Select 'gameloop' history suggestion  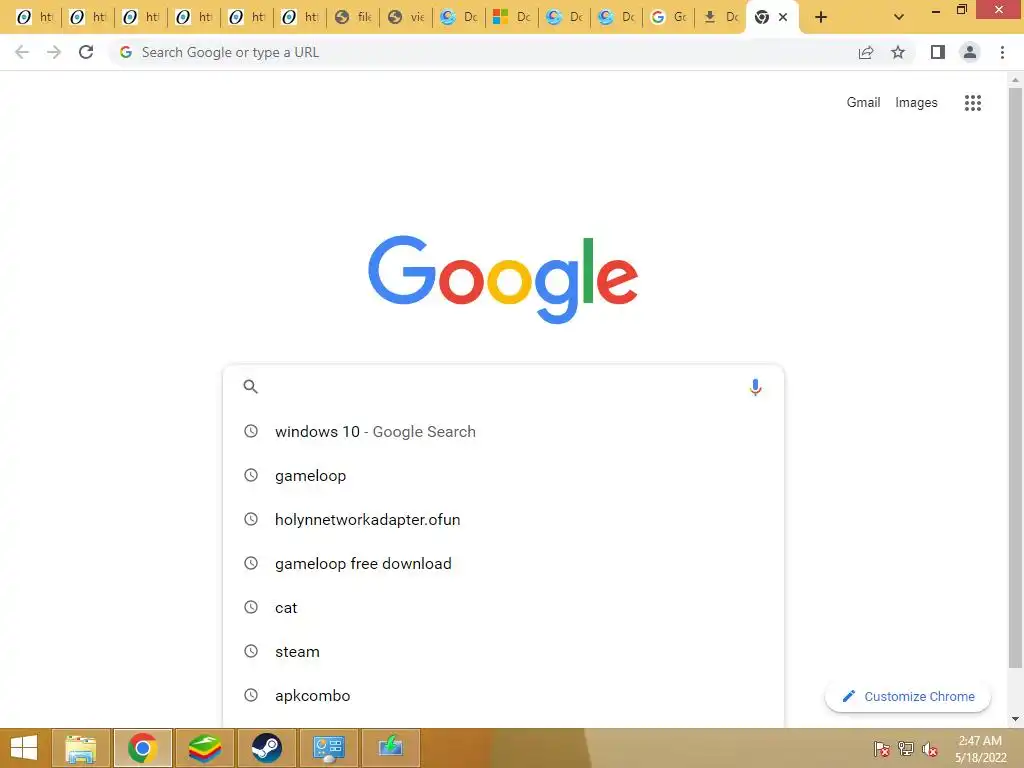(x=503, y=475)
